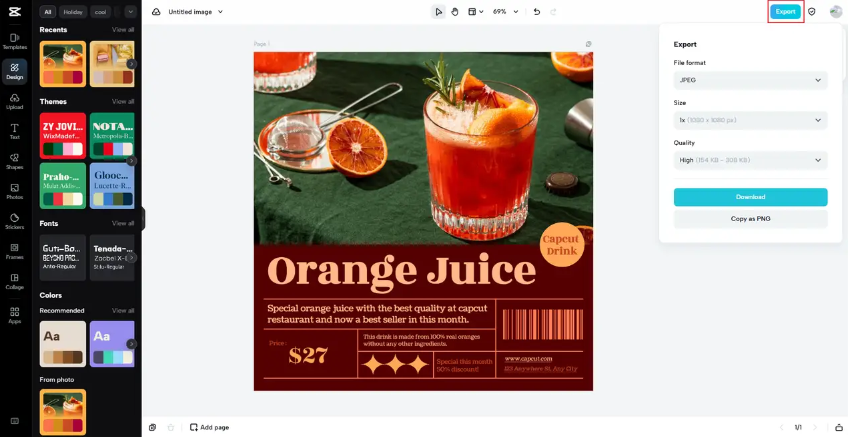Screen dimensions: 848x437
Task: Open the Text tool panel
Action: [x=15, y=131]
